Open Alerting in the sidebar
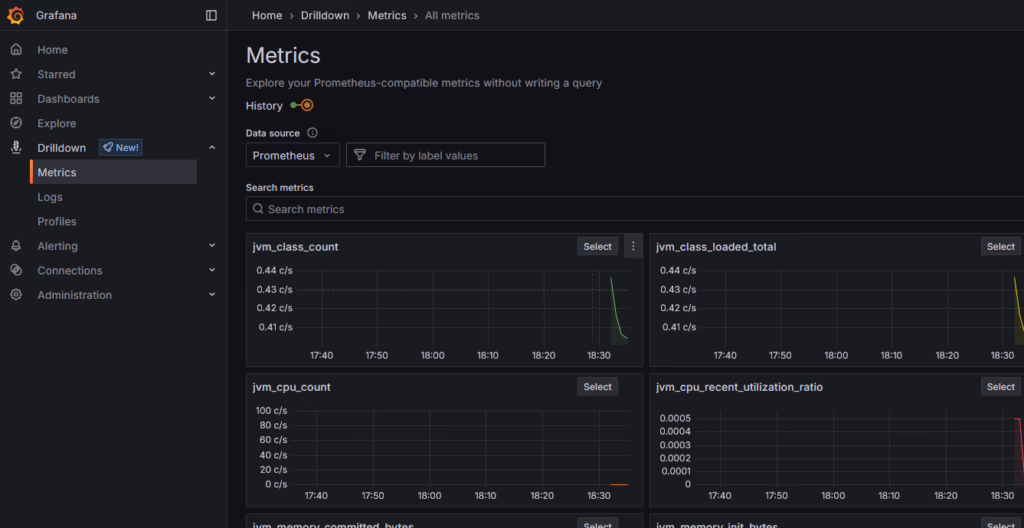Screen dimensions: 1024x528 click(x=57, y=246)
